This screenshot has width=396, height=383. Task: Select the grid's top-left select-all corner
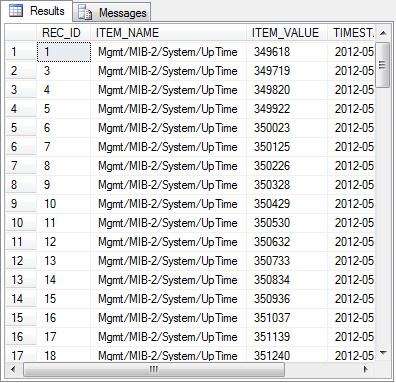[21, 33]
